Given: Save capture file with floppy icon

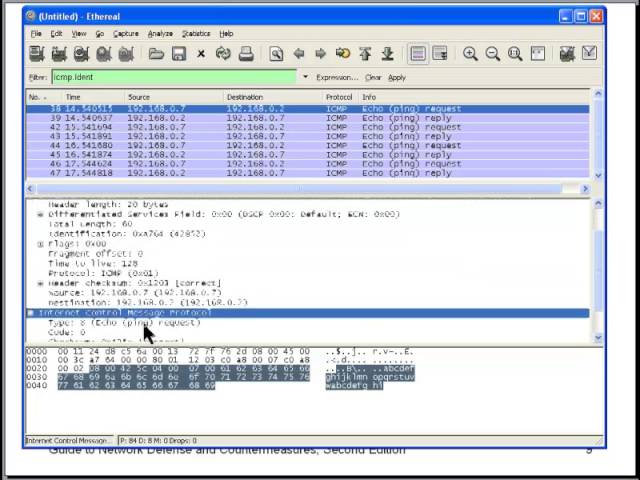Looking at the screenshot, I should click(179, 54).
